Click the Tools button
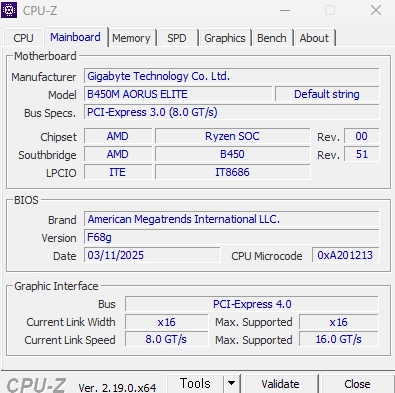 pyautogui.click(x=195, y=383)
